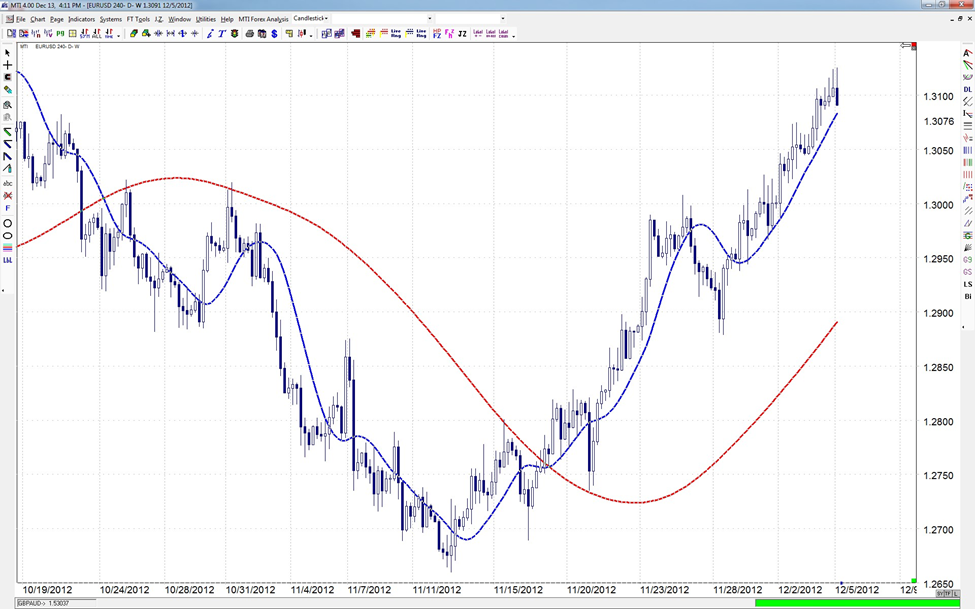
Task: Click the blue T text toolbar icon
Action: (x=222, y=34)
